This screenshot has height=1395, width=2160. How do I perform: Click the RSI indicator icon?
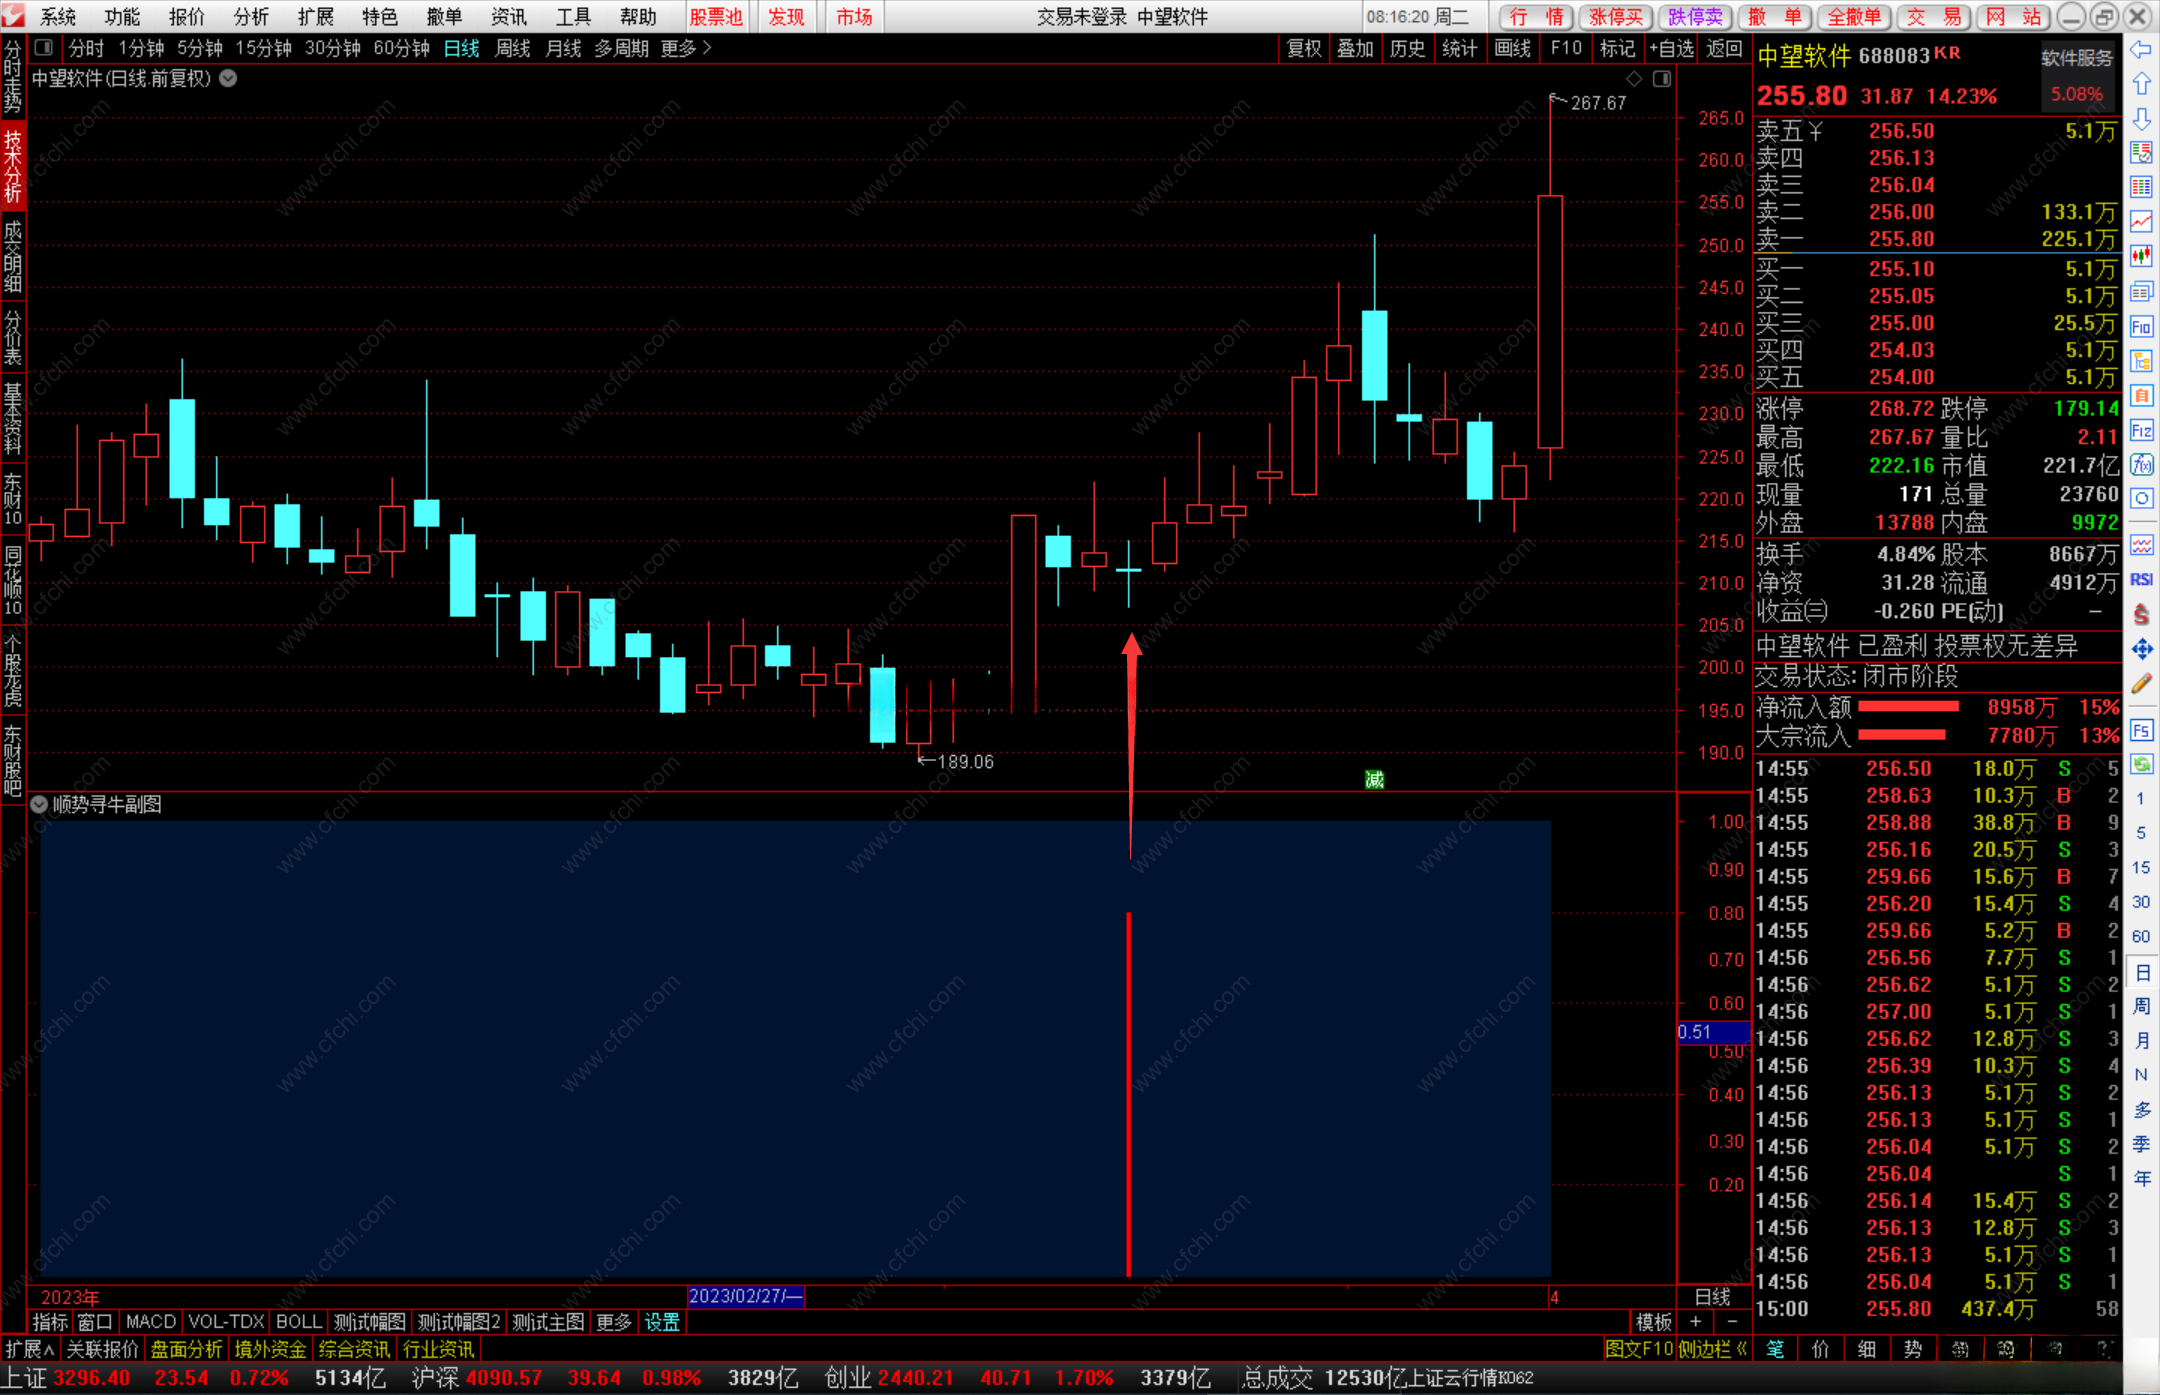[2141, 579]
